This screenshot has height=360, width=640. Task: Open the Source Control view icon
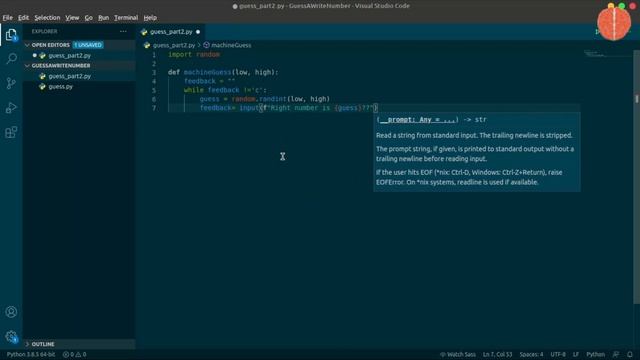(x=11, y=83)
